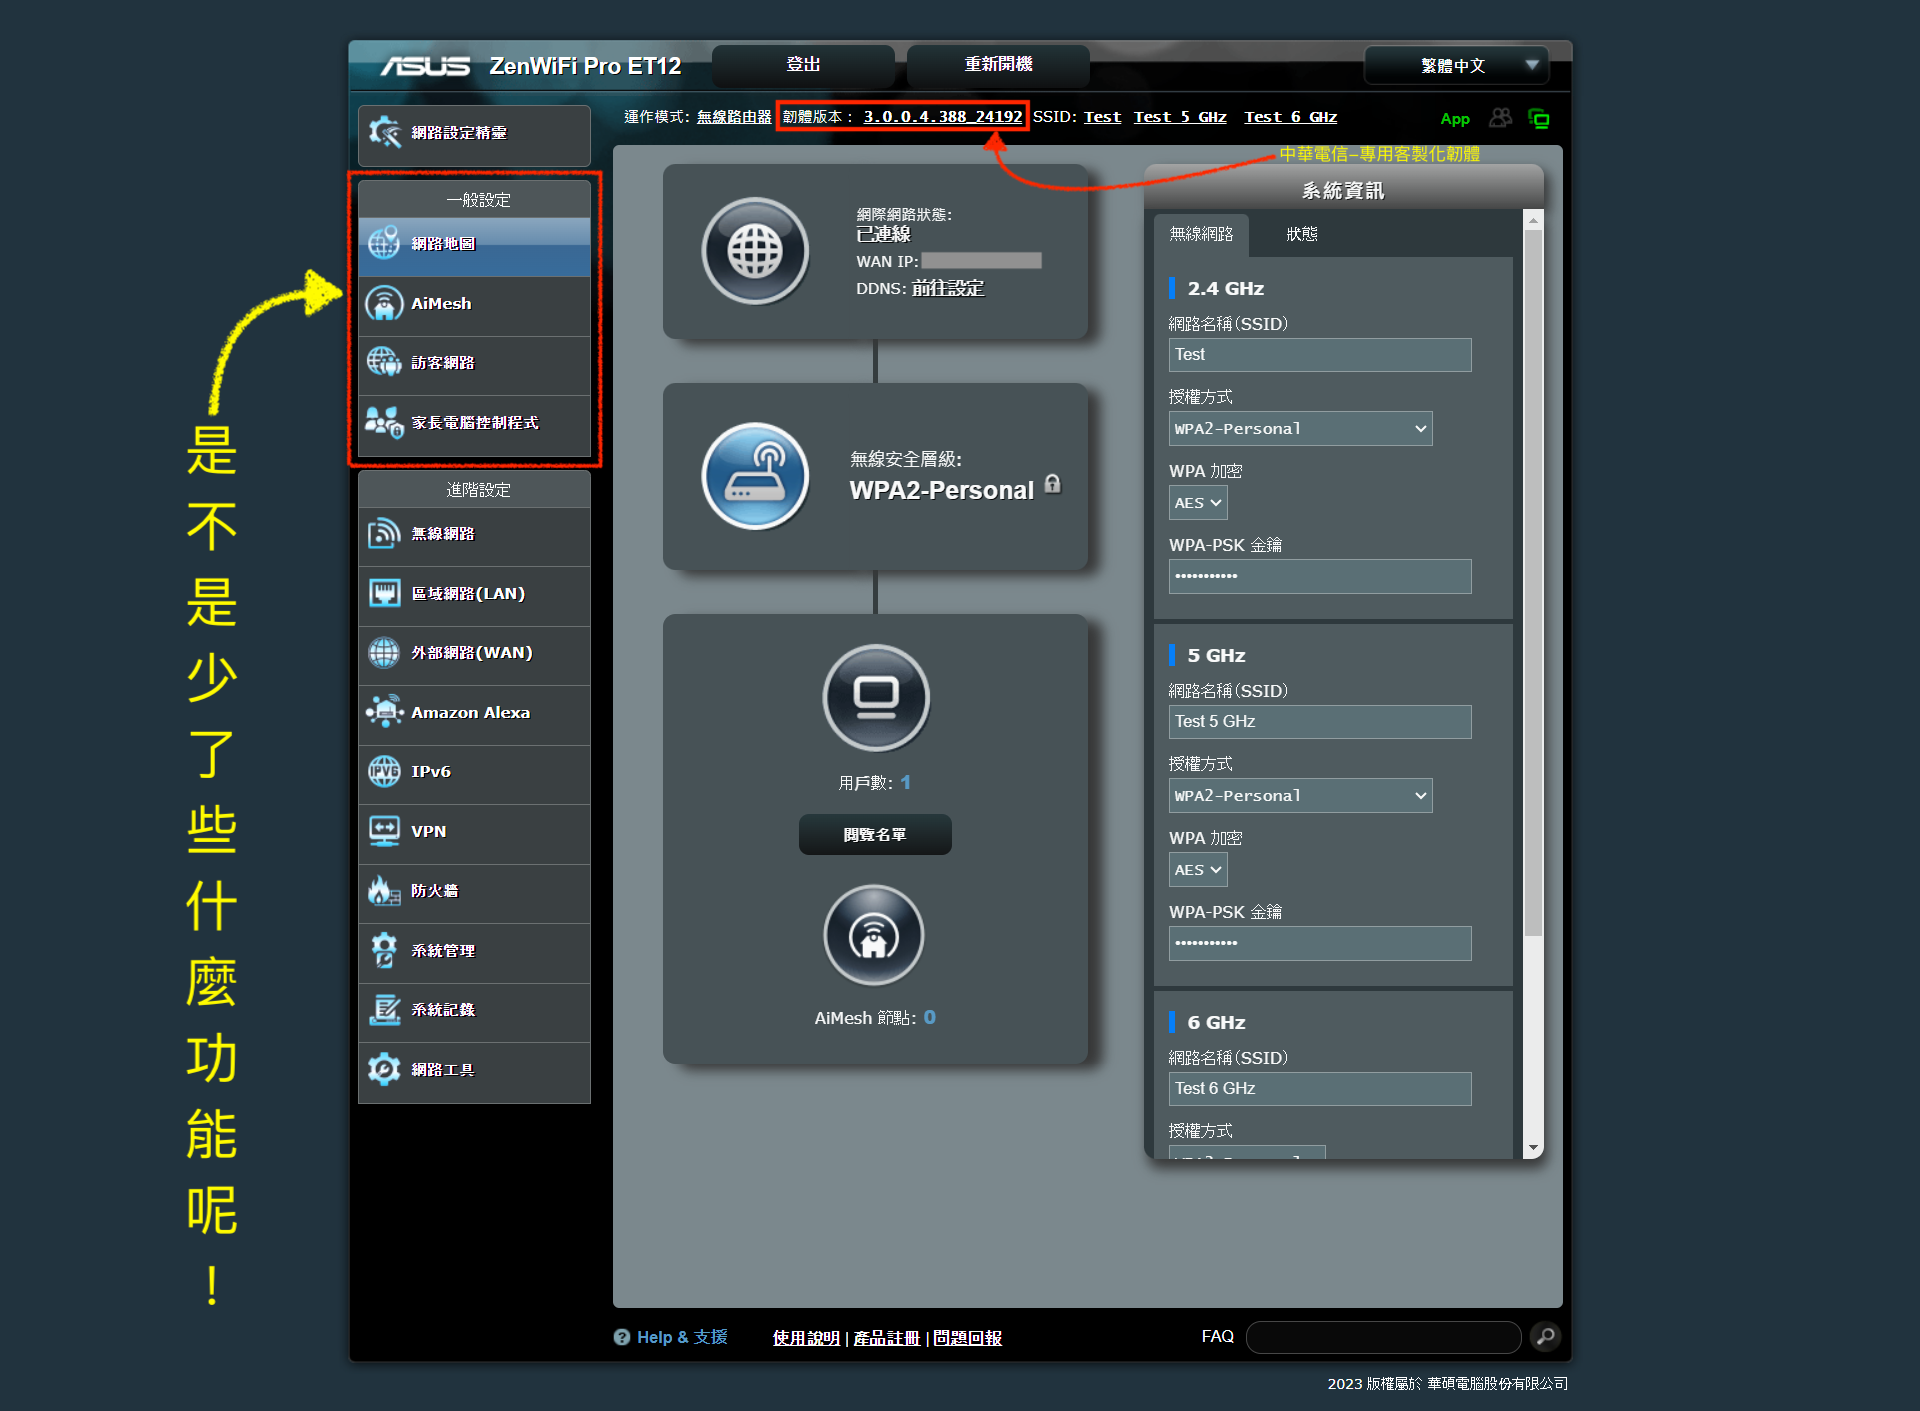Expand the 5 GHz WPA encryption AES dropdown
The height and width of the screenshot is (1411, 1920).
pos(1198,870)
